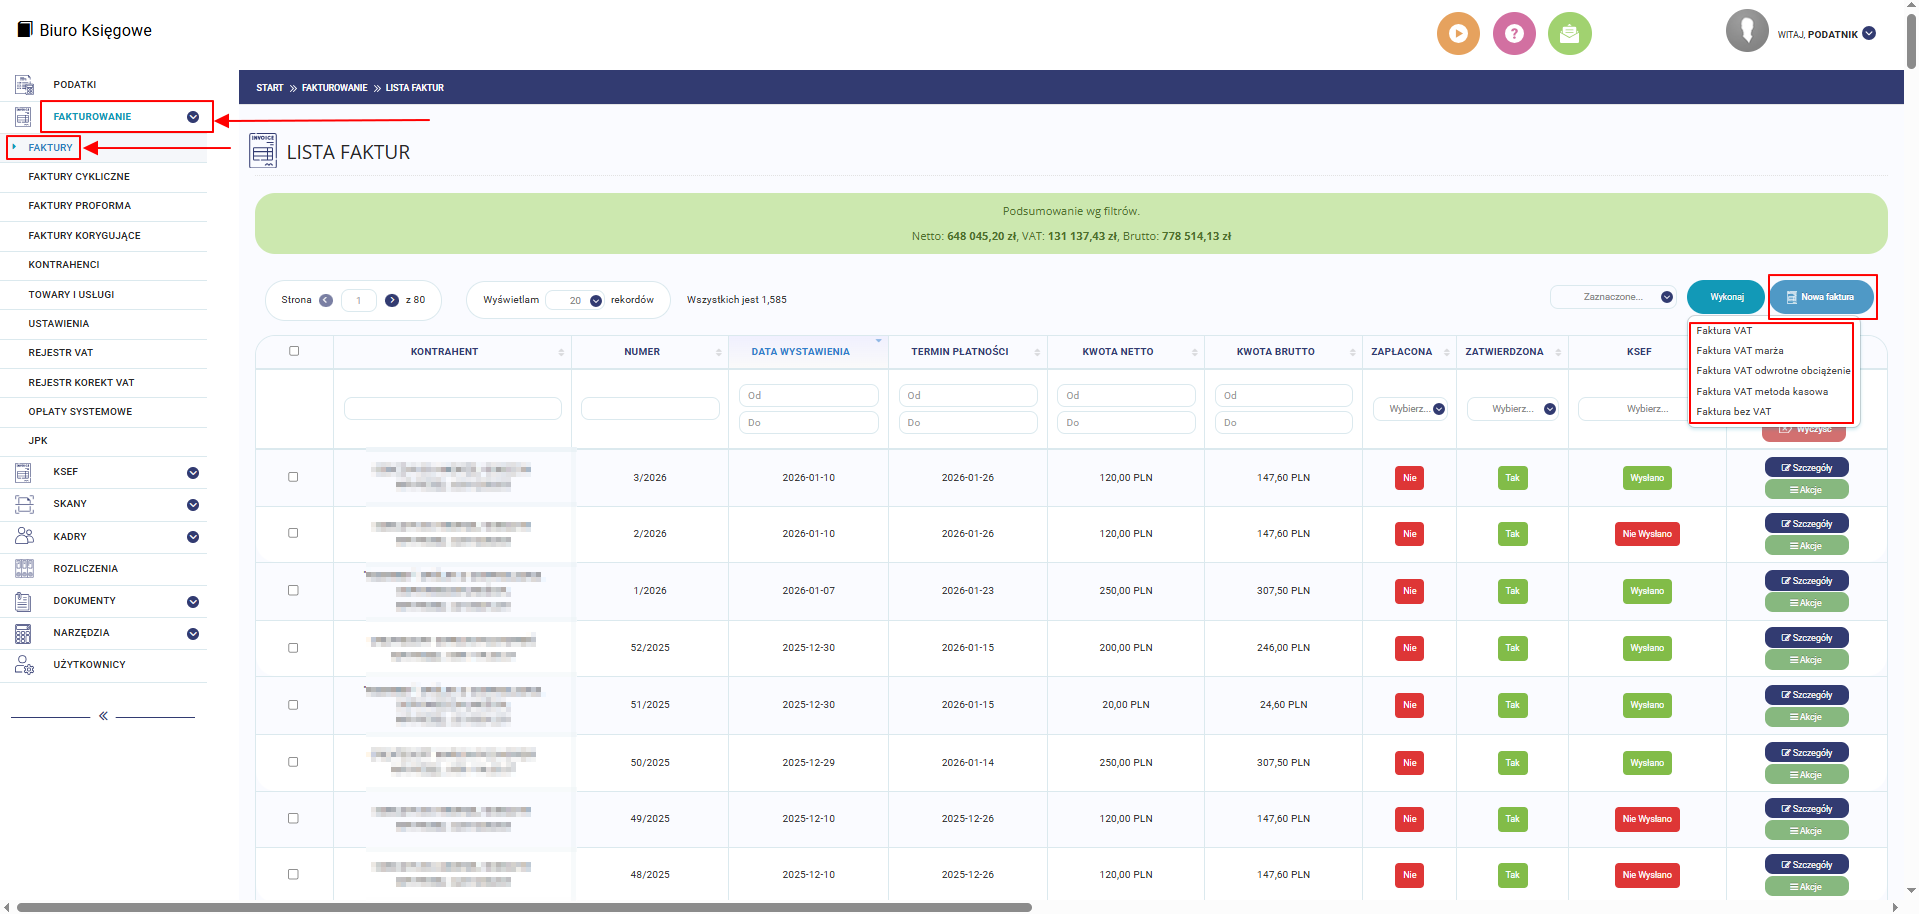Click the orange play video icon
The height and width of the screenshot is (914, 1919).
pos(1458,34)
